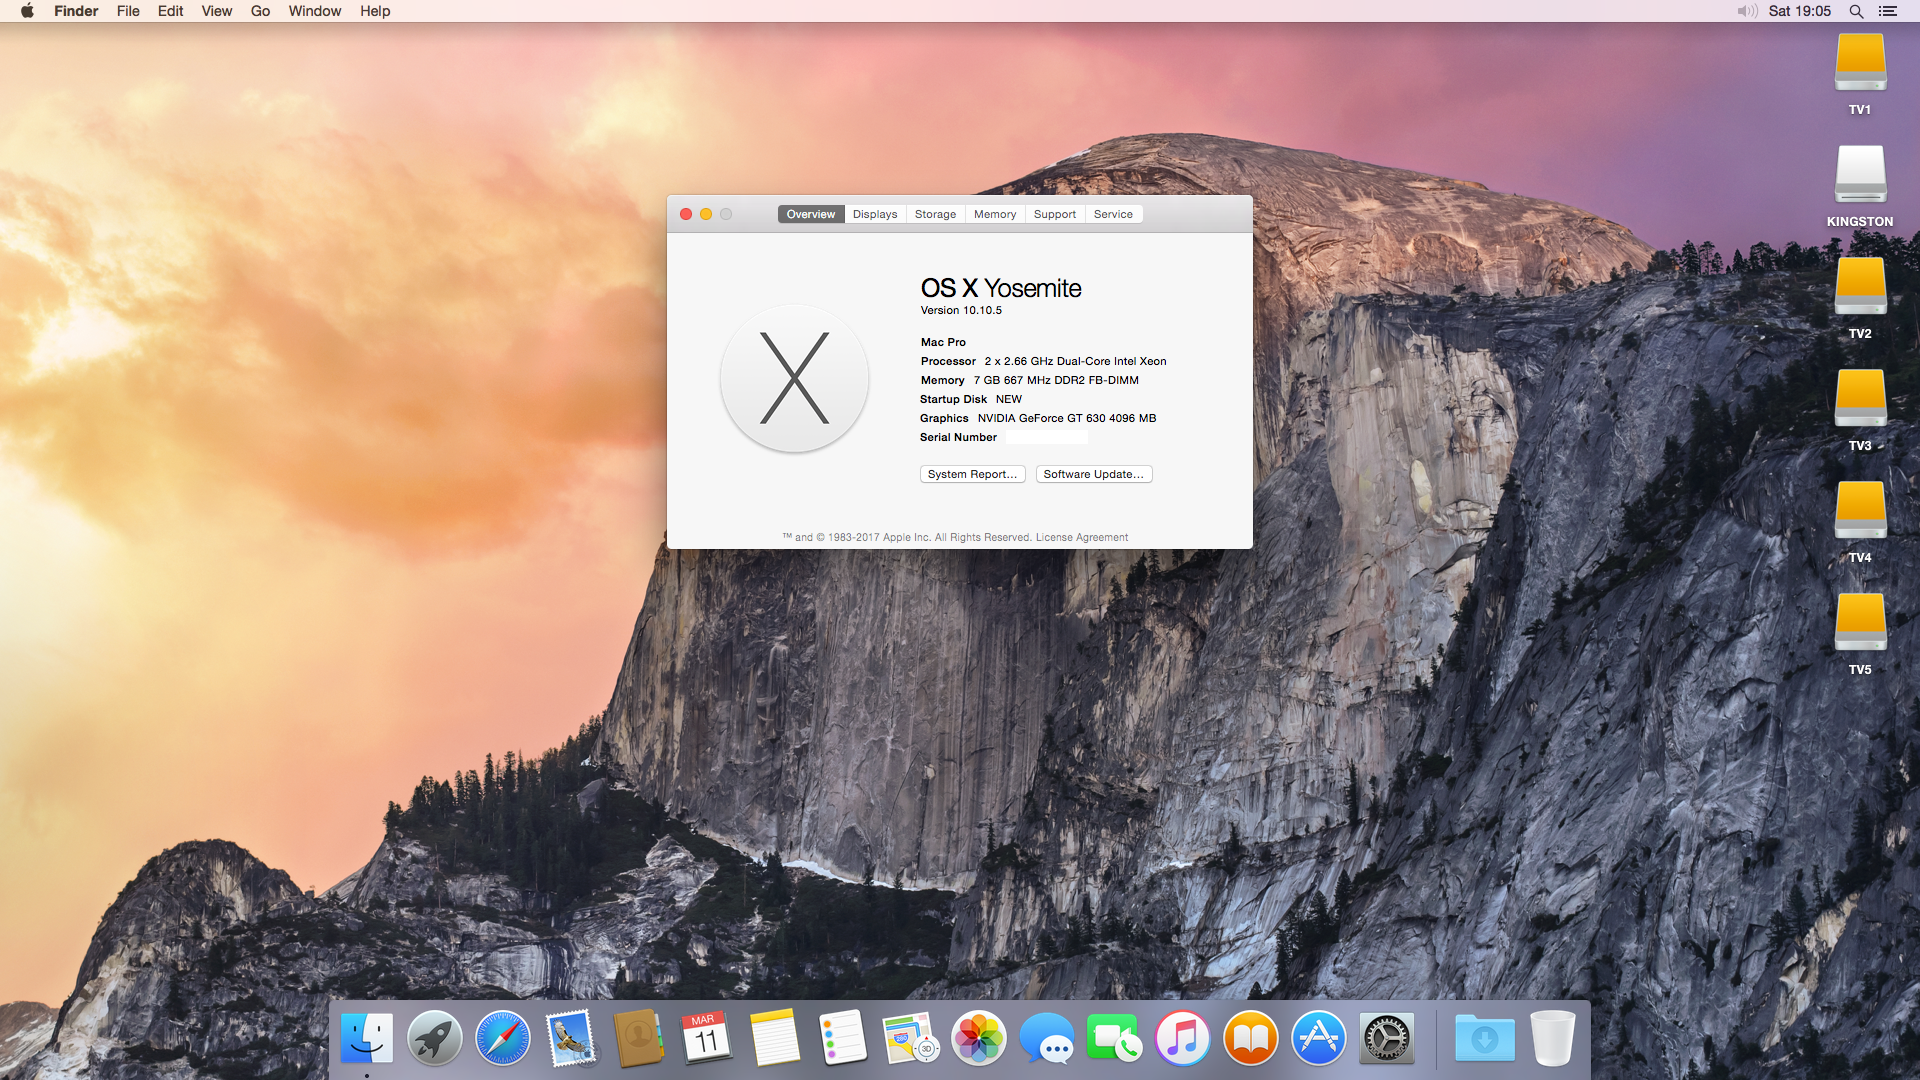Open the Memory tab

click(995, 214)
